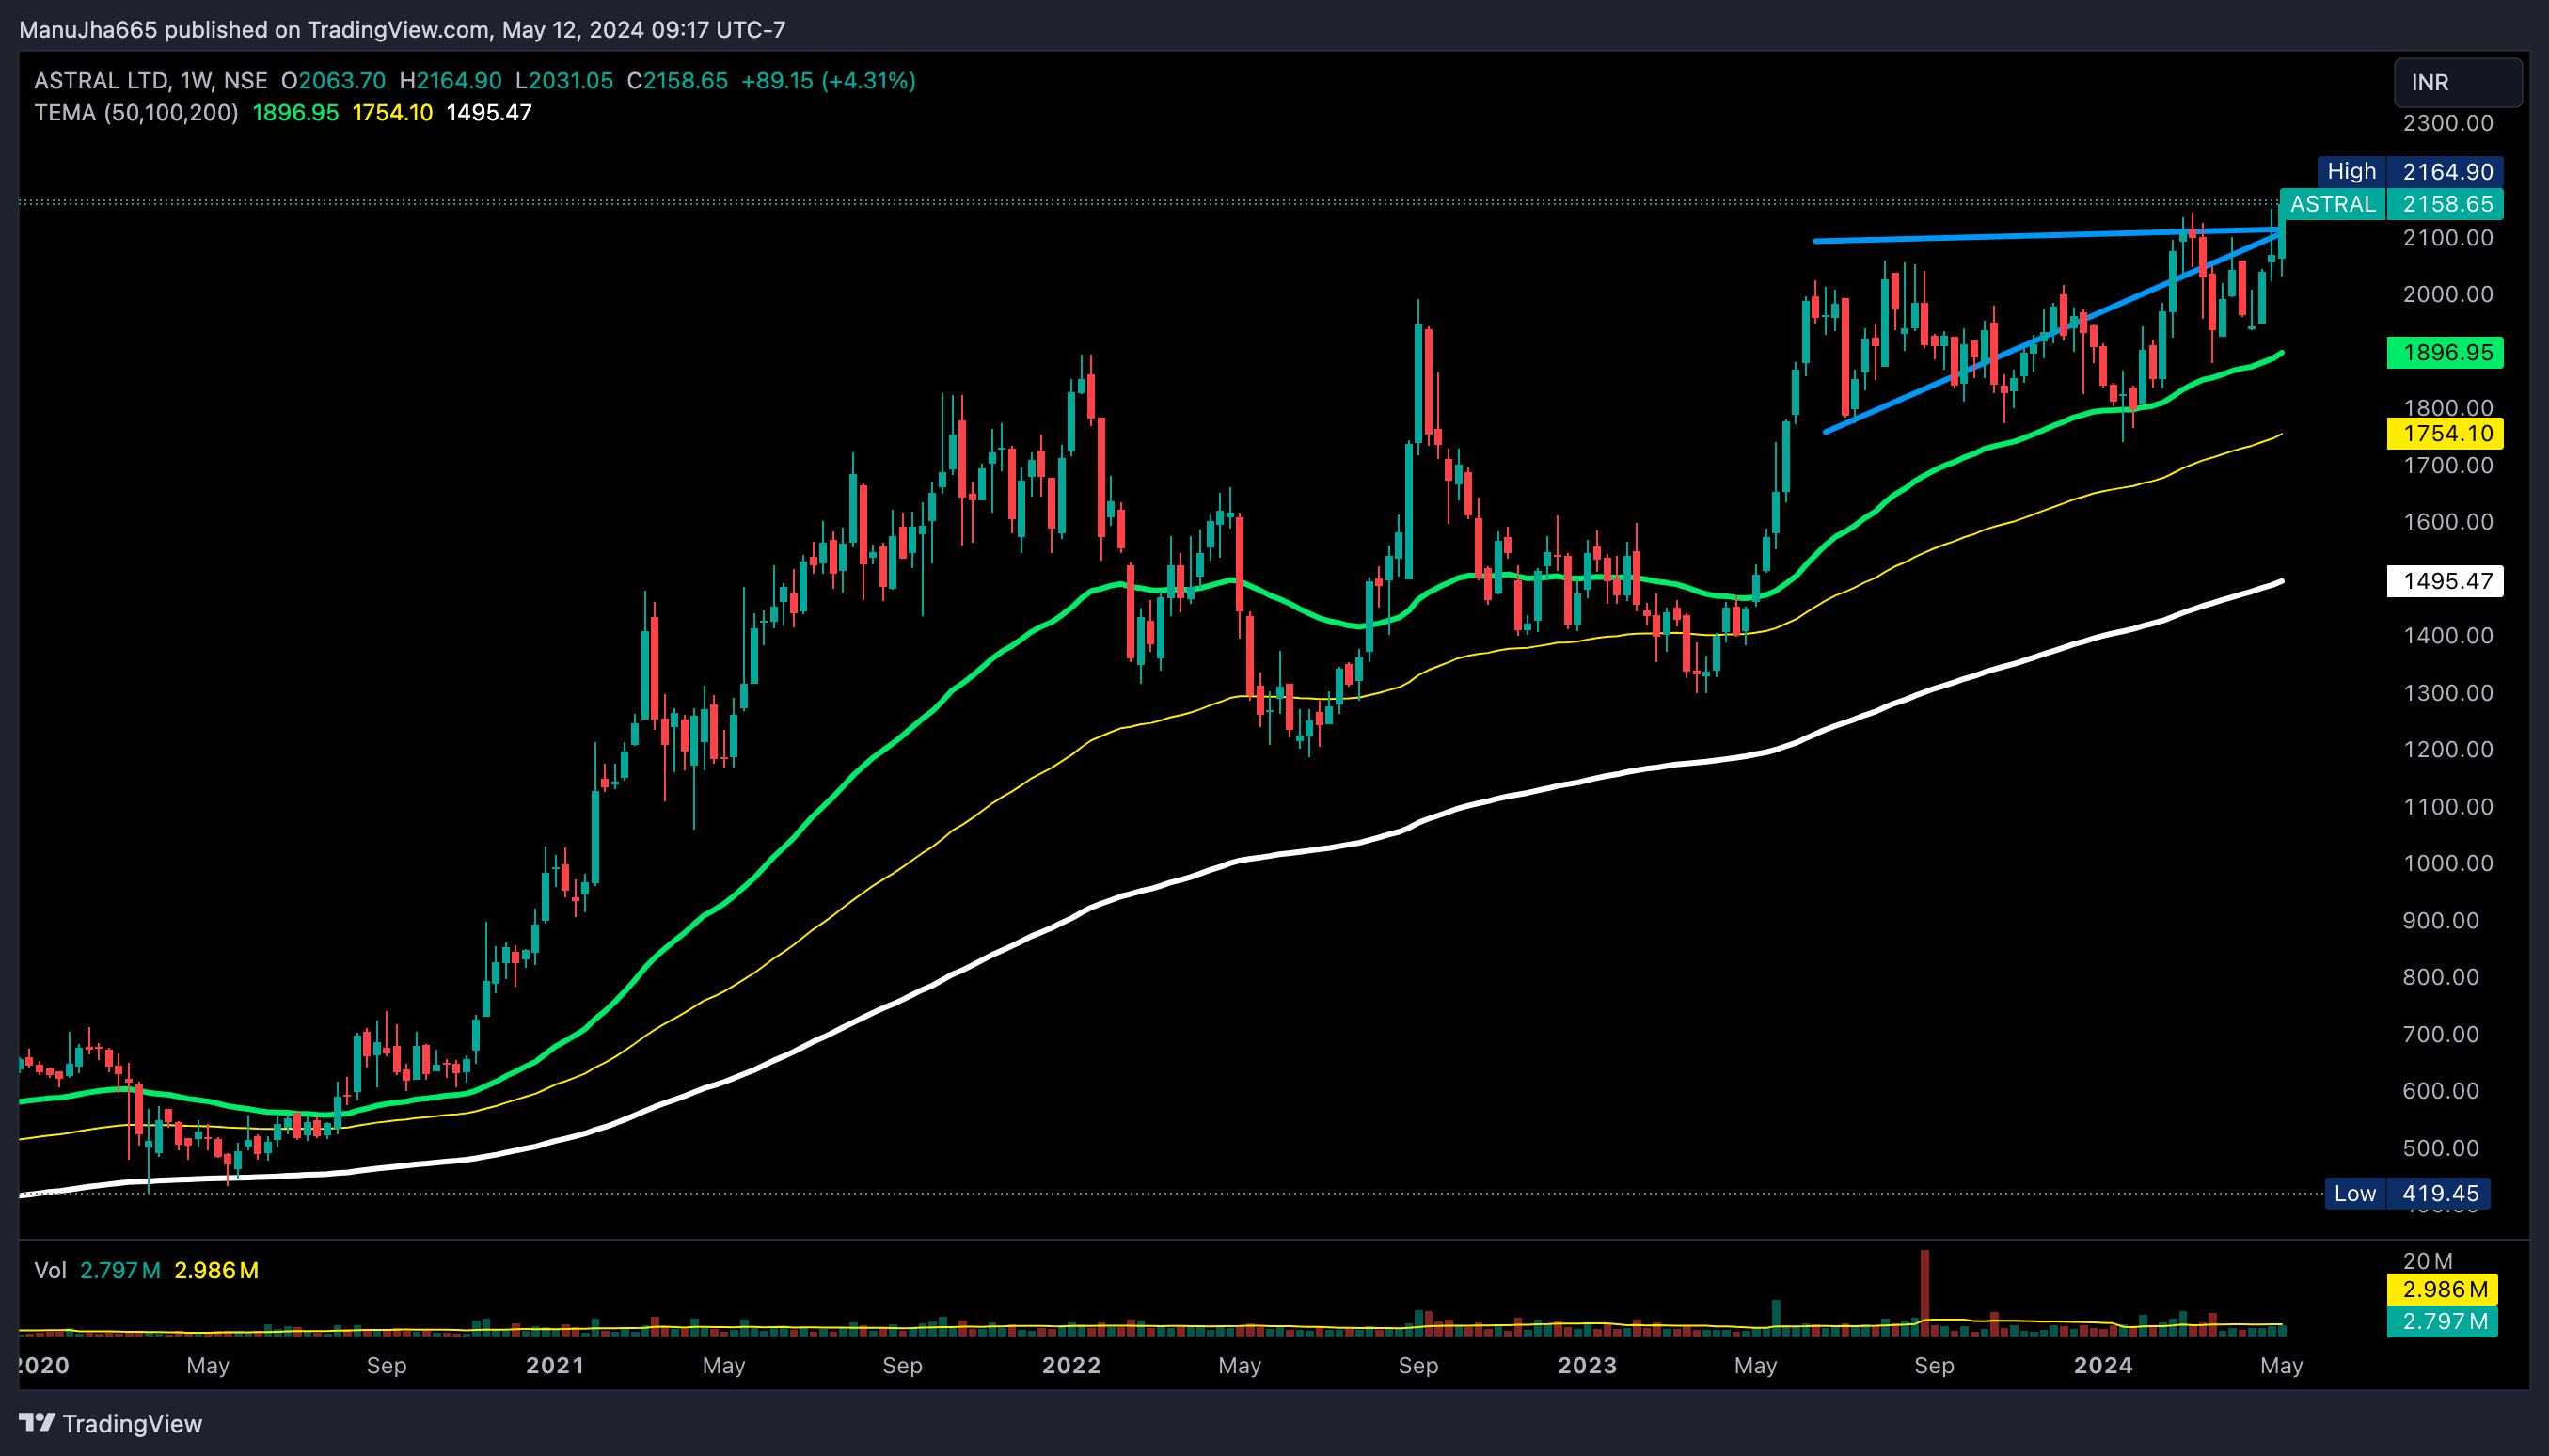Viewport: 2549px width, 1456px height.
Task: Click the close price C2158.65 value
Action: pyautogui.click(x=677, y=81)
